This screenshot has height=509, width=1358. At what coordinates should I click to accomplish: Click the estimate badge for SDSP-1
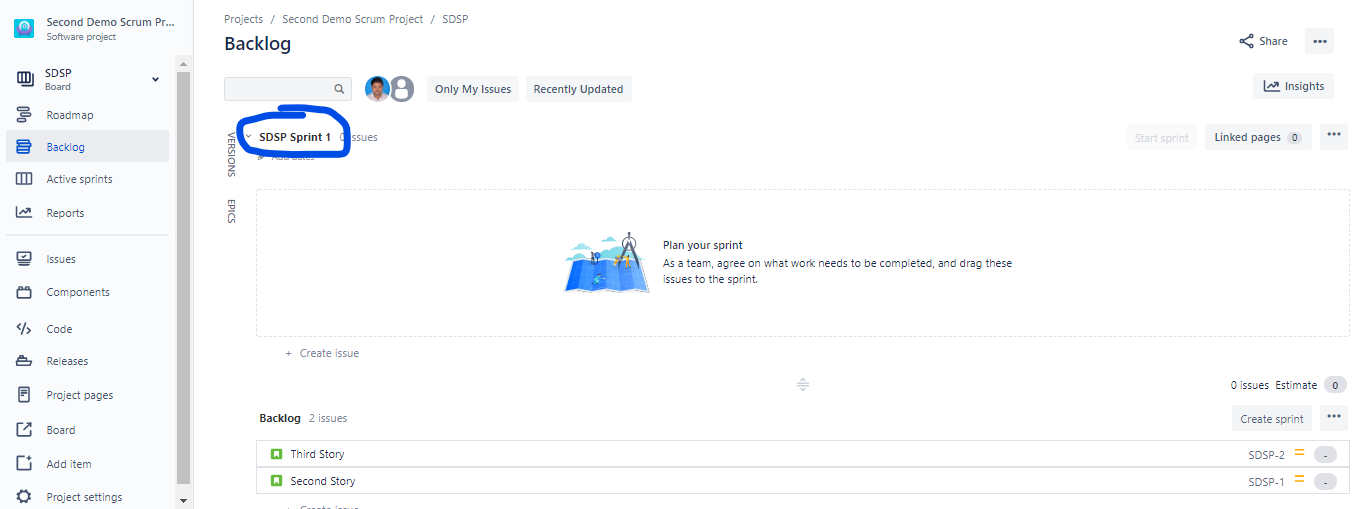1325,482
